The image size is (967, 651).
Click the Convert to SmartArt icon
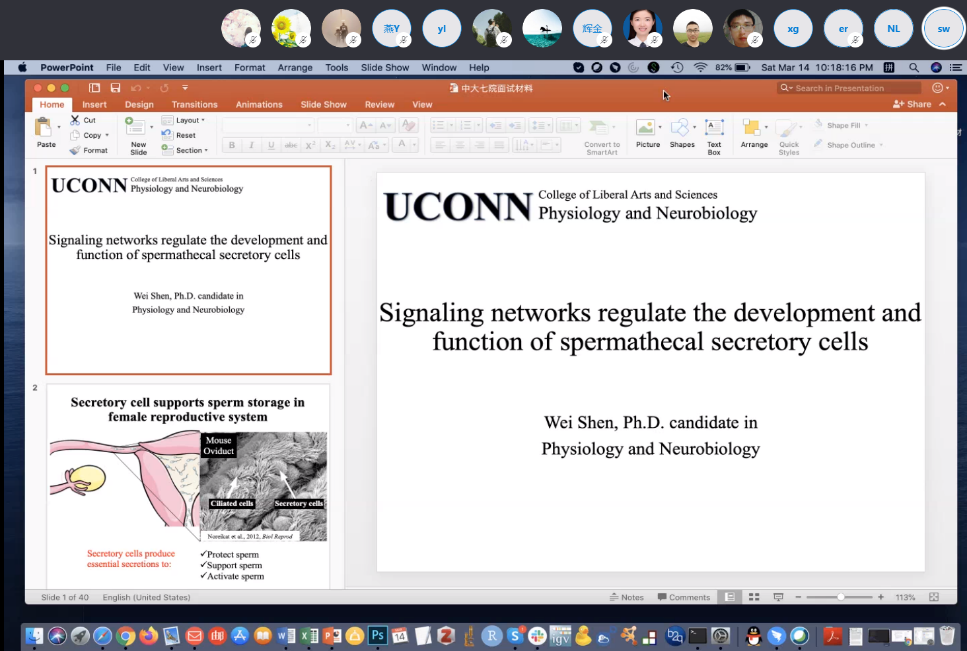(x=598, y=128)
